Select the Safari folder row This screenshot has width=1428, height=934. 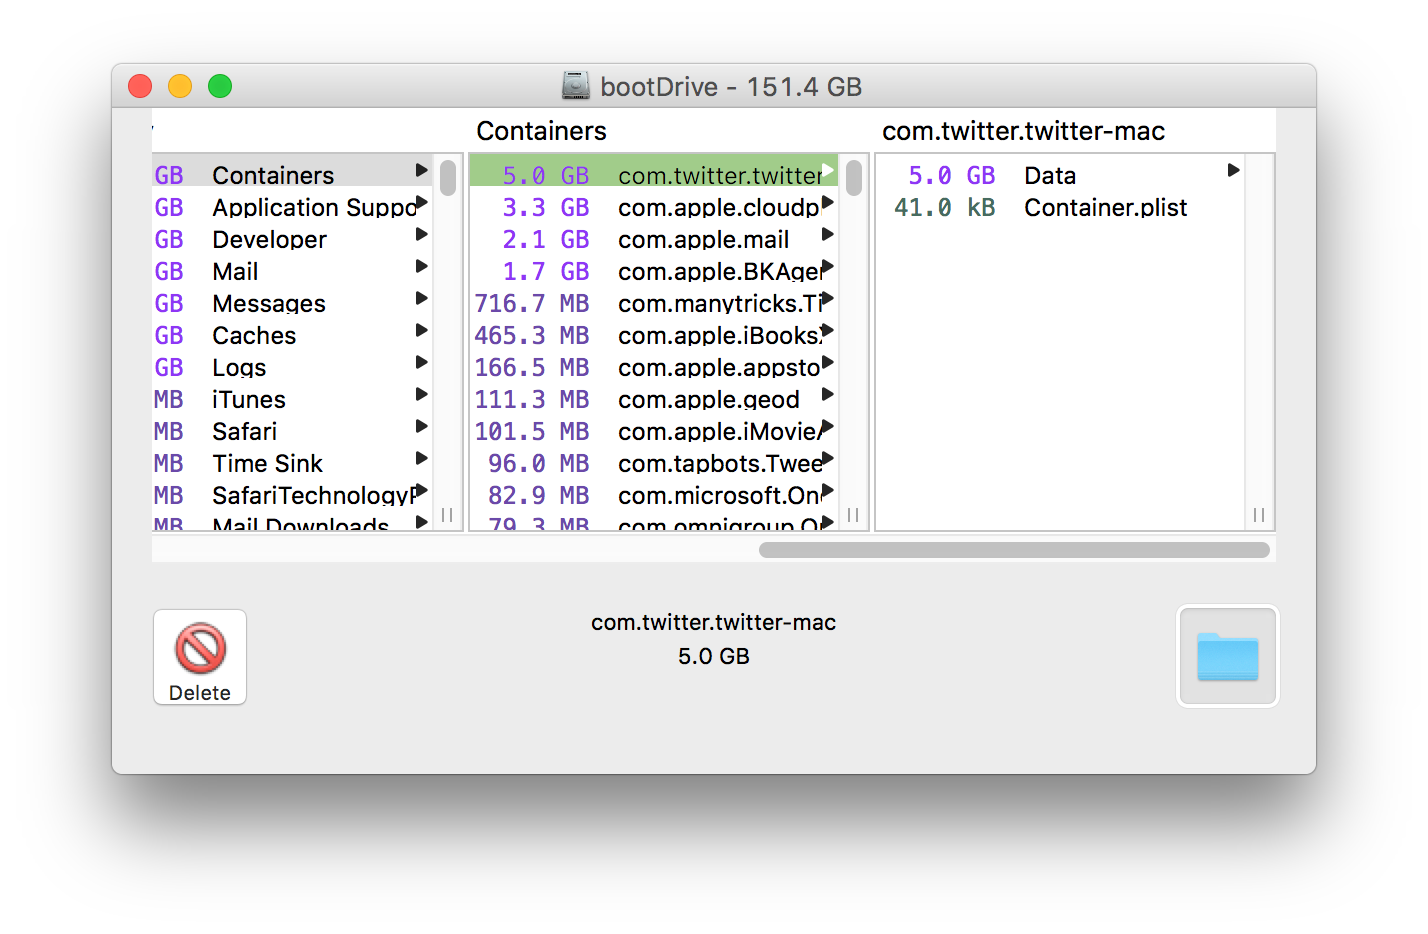[292, 427]
